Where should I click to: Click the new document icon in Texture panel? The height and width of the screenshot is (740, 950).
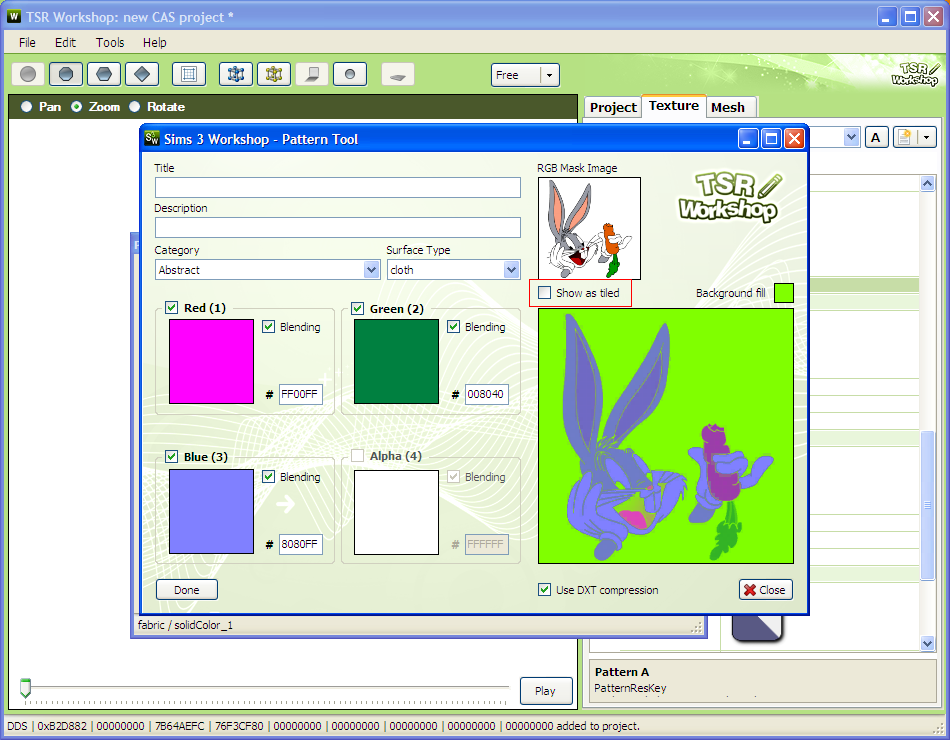click(905, 138)
